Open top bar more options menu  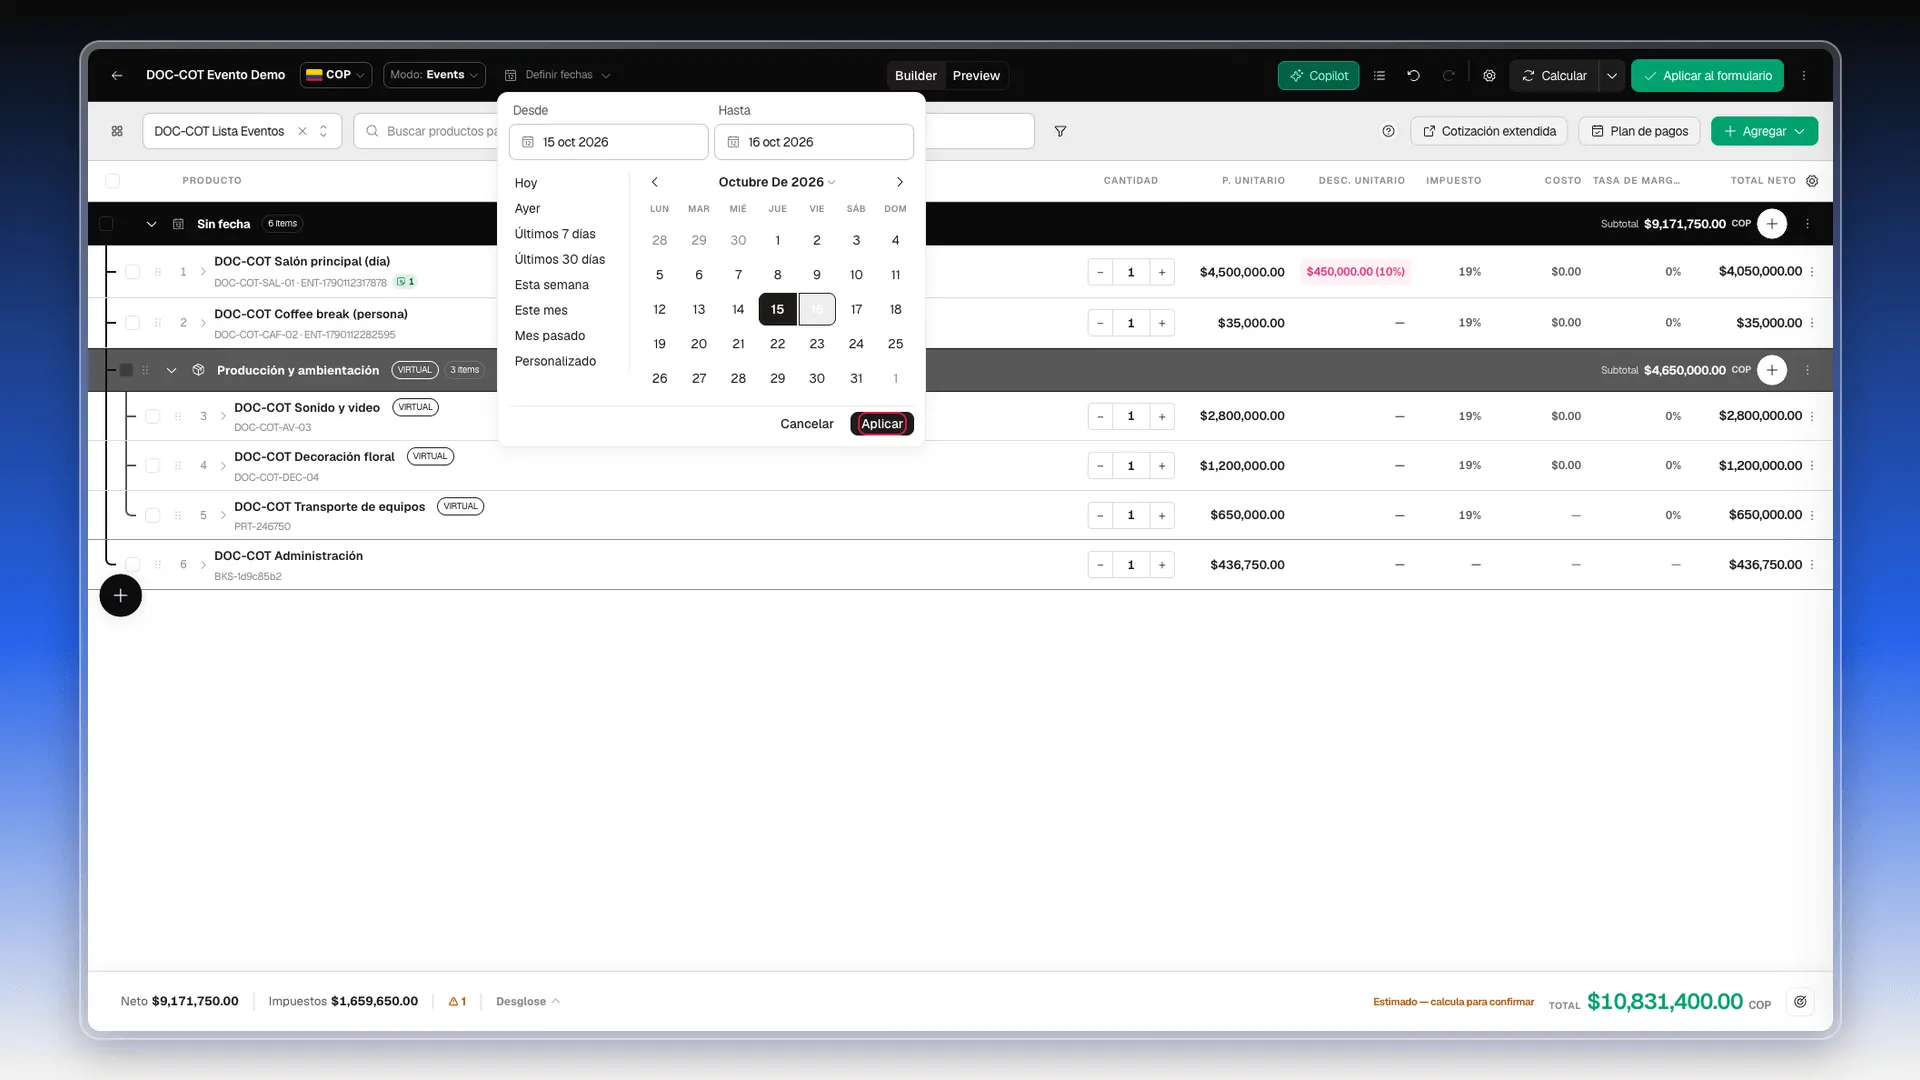1804,75
